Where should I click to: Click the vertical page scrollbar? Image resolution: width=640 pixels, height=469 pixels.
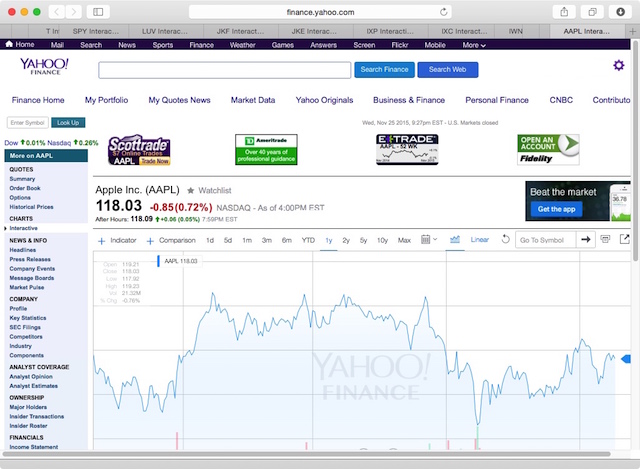coord(636,150)
